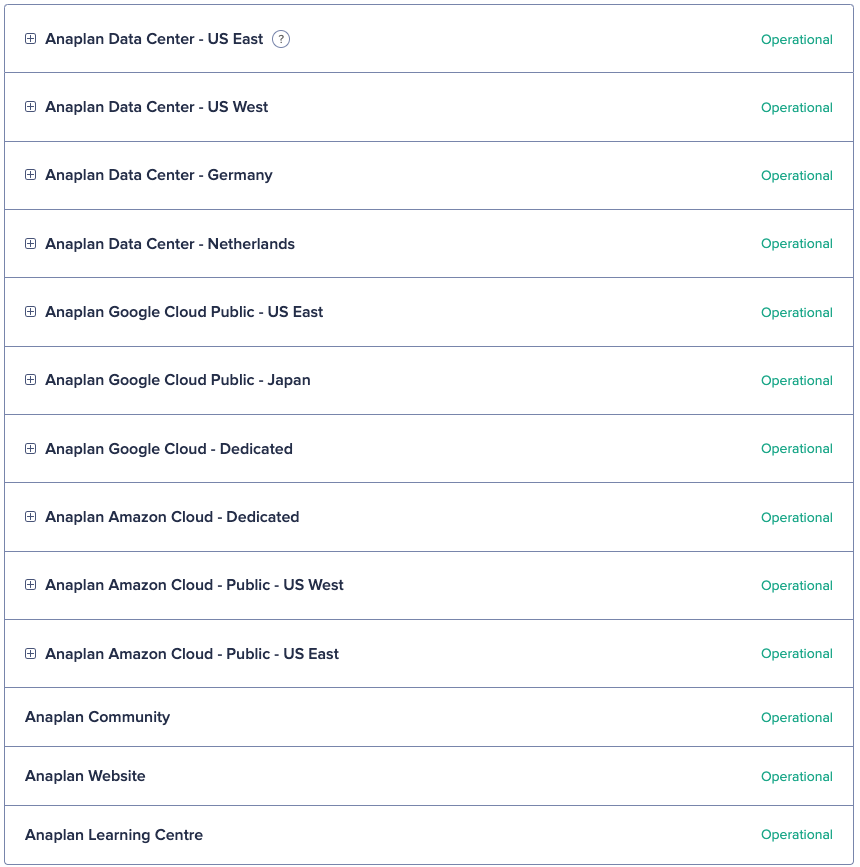Expand Anaplan Data Center - Netherlands plus icon

tap(30, 244)
